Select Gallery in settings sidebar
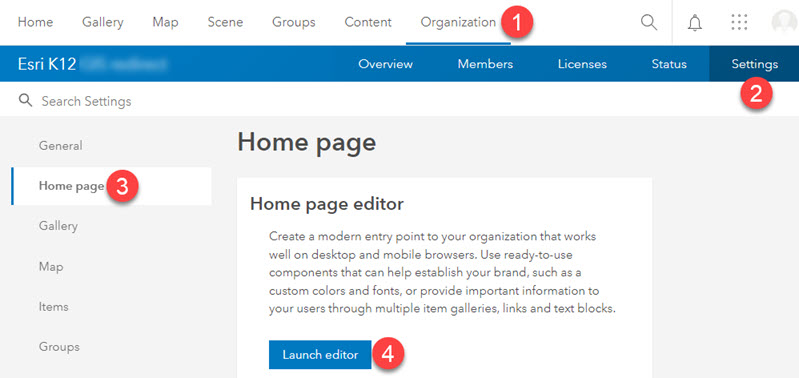 (58, 226)
